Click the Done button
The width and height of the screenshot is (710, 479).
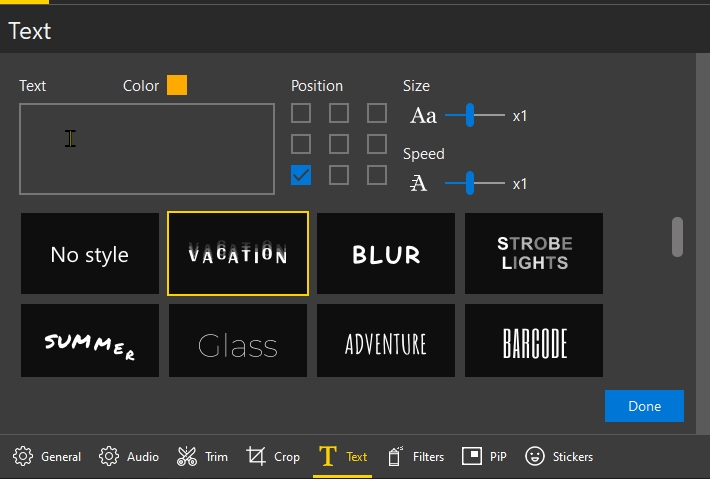click(644, 406)
